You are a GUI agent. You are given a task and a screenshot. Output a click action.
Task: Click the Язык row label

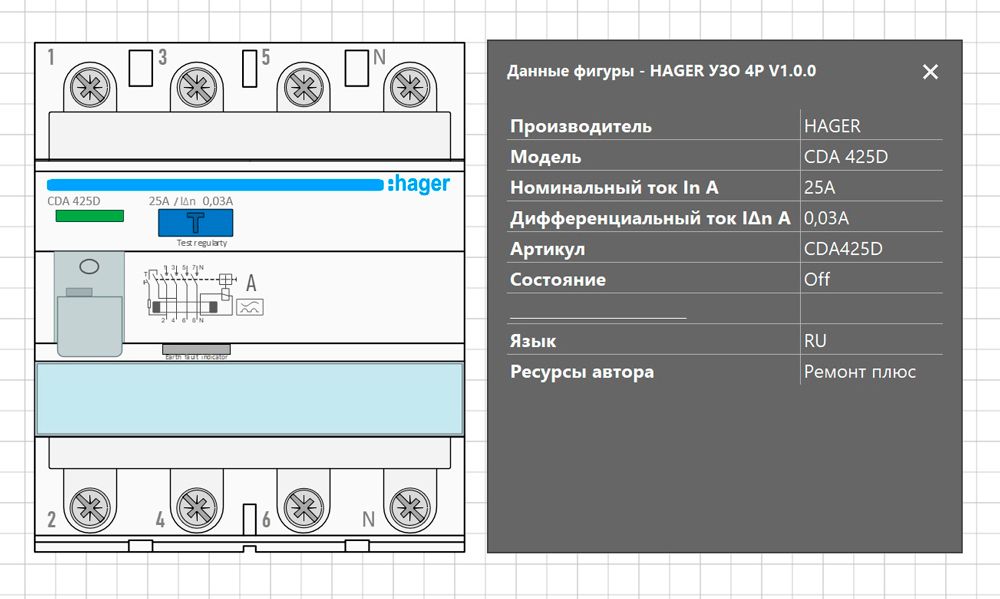pyautogui.click(x=533, y=341)
